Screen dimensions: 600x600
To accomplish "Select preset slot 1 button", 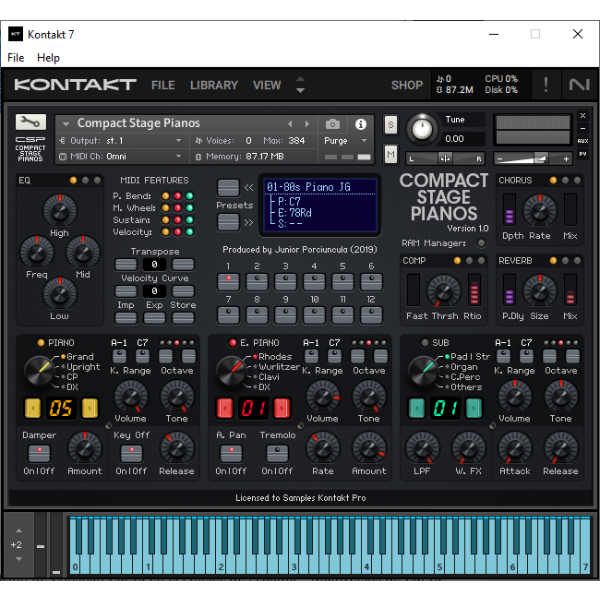I will pyautogui.click(x=228, y=282).
